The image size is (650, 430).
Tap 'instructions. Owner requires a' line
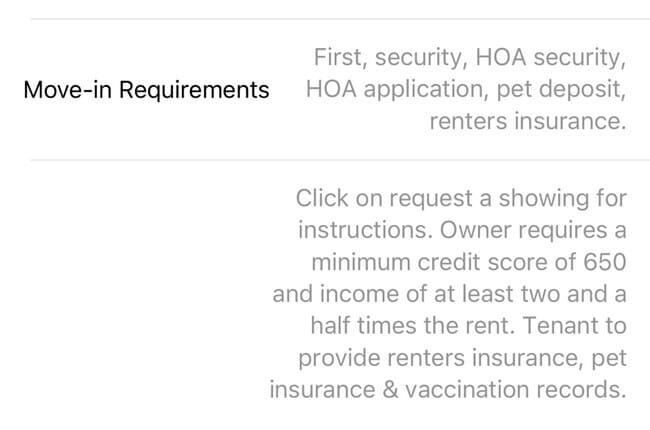pos(462,230)
